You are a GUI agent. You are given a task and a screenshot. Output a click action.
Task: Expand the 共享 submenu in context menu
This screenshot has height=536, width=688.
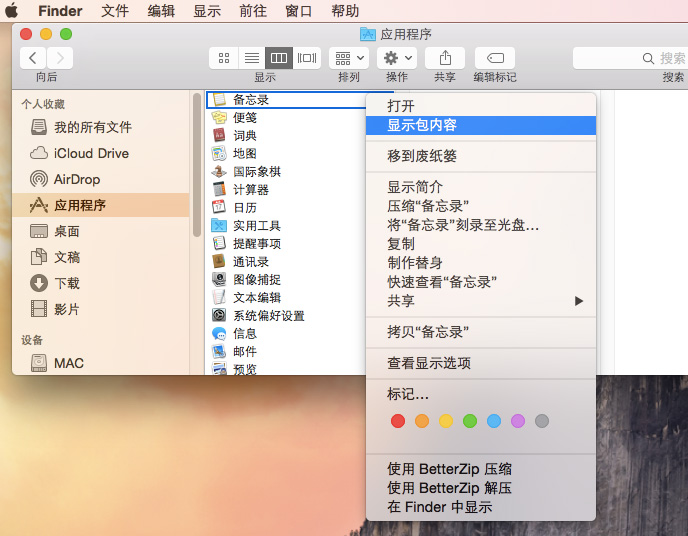click(x=481, y=301)
